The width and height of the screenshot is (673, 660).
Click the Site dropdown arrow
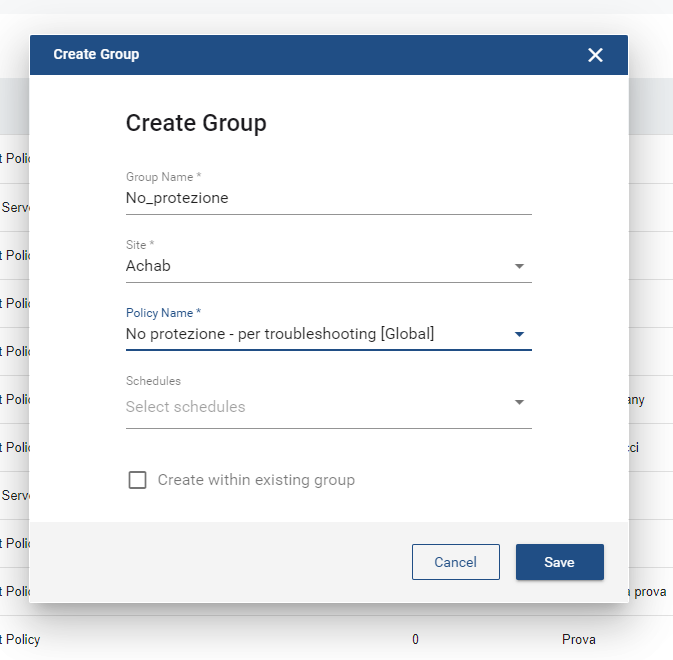519,266
